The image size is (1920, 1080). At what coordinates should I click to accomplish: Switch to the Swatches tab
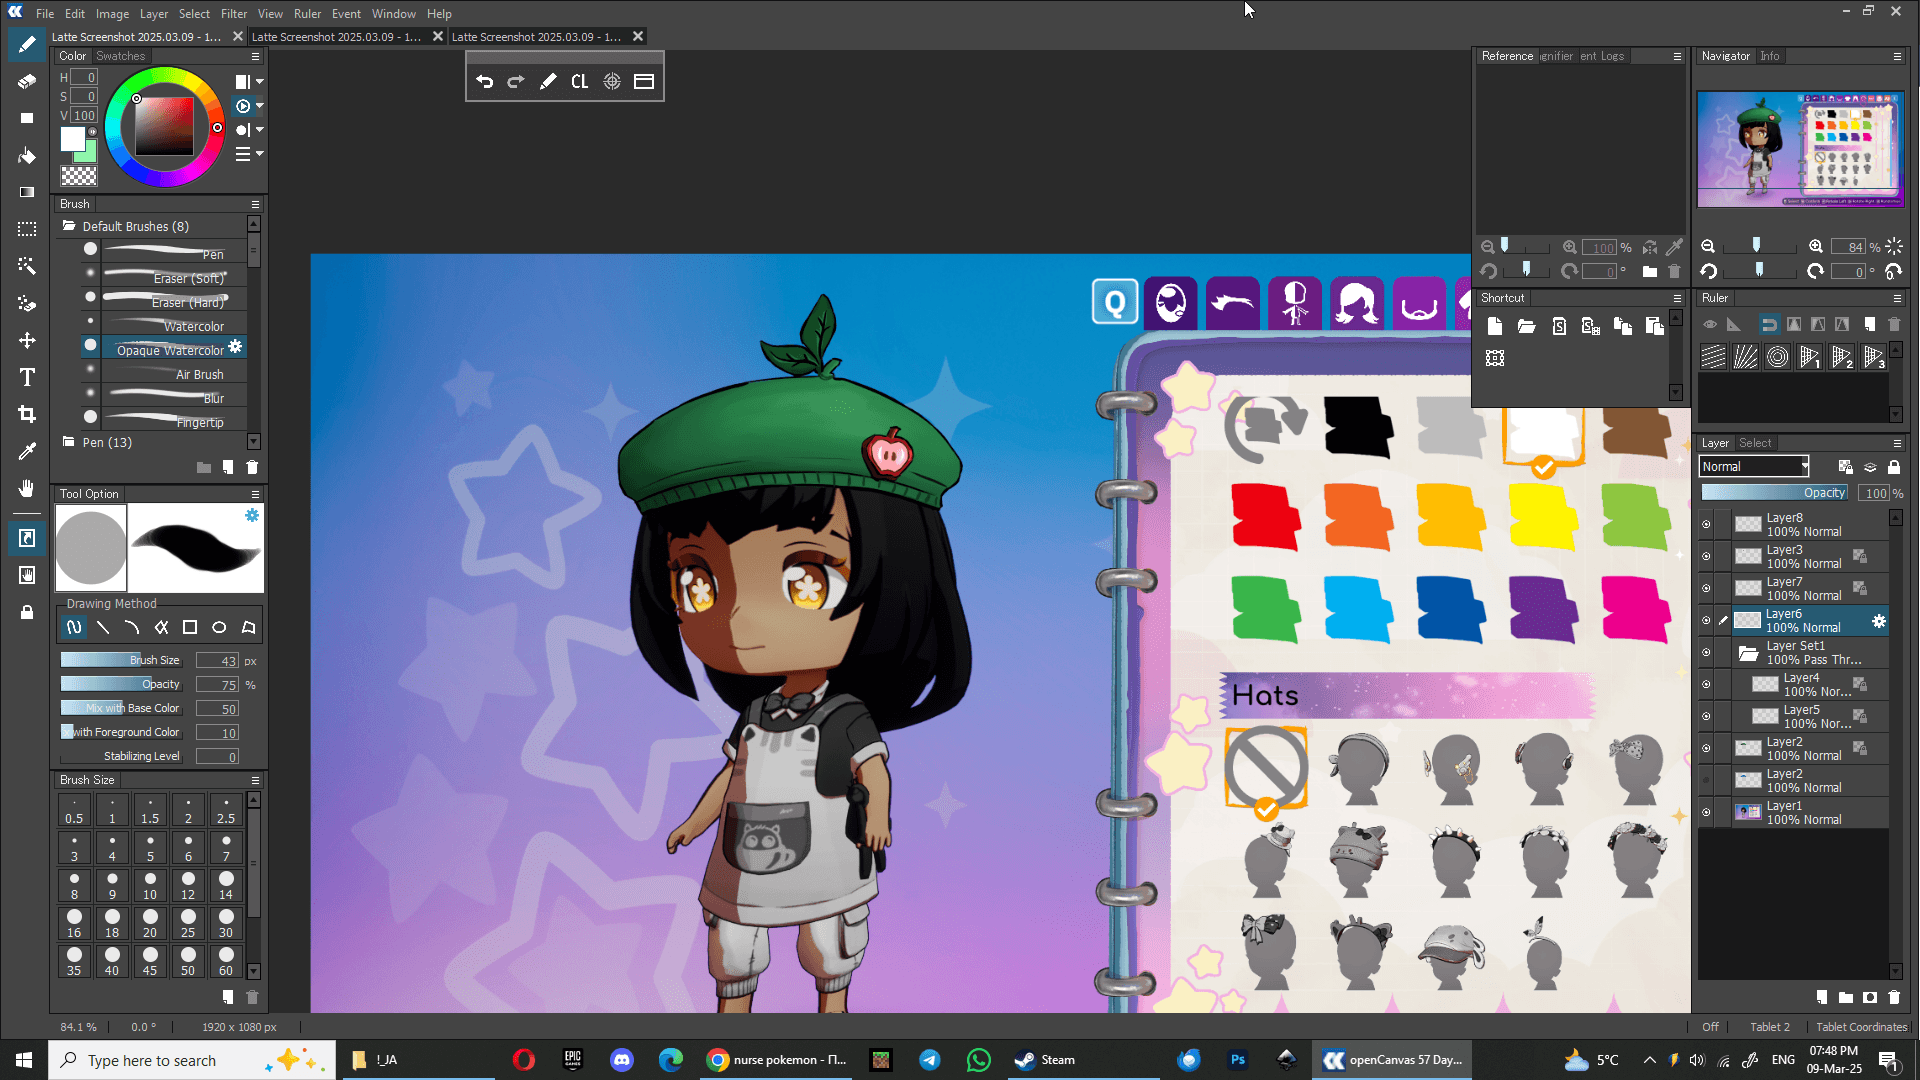[121, 56]
